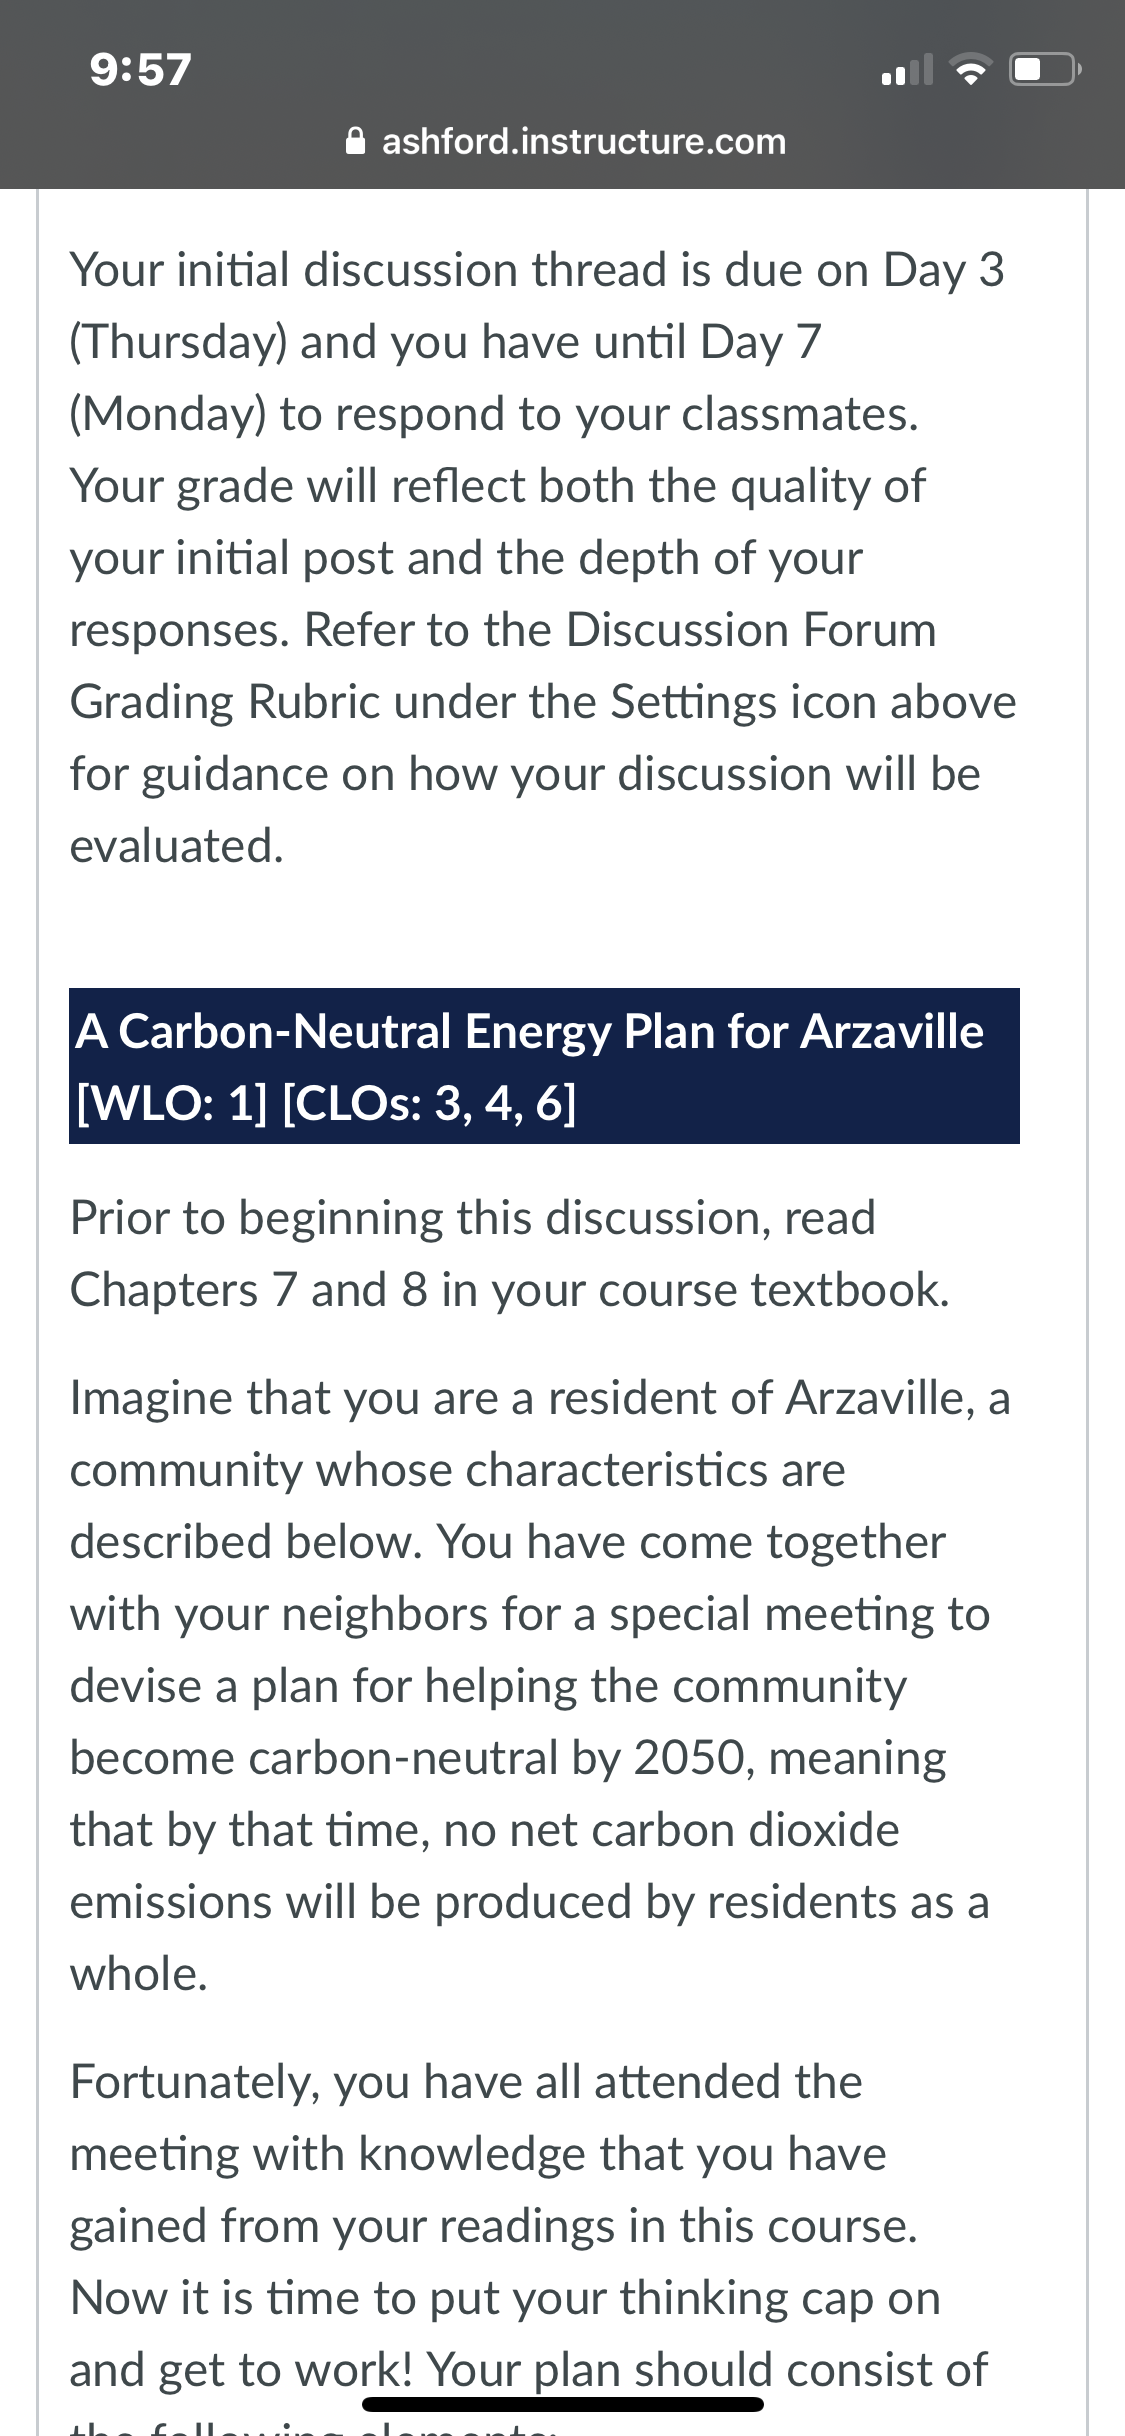Tap the Discussion Forum Grading Rubric text
Image resolution: width=1125 pixels, height=2436 pixels.
[x=503, y=666]
